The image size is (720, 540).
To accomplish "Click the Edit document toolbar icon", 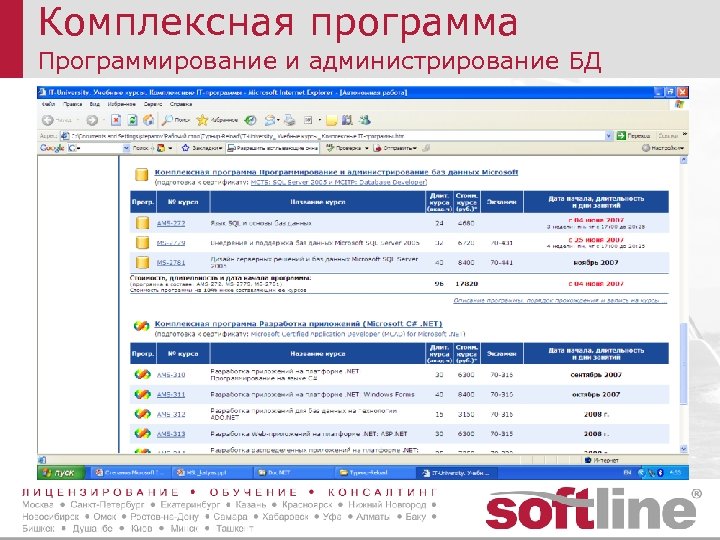I will click(x=308, y=120).
